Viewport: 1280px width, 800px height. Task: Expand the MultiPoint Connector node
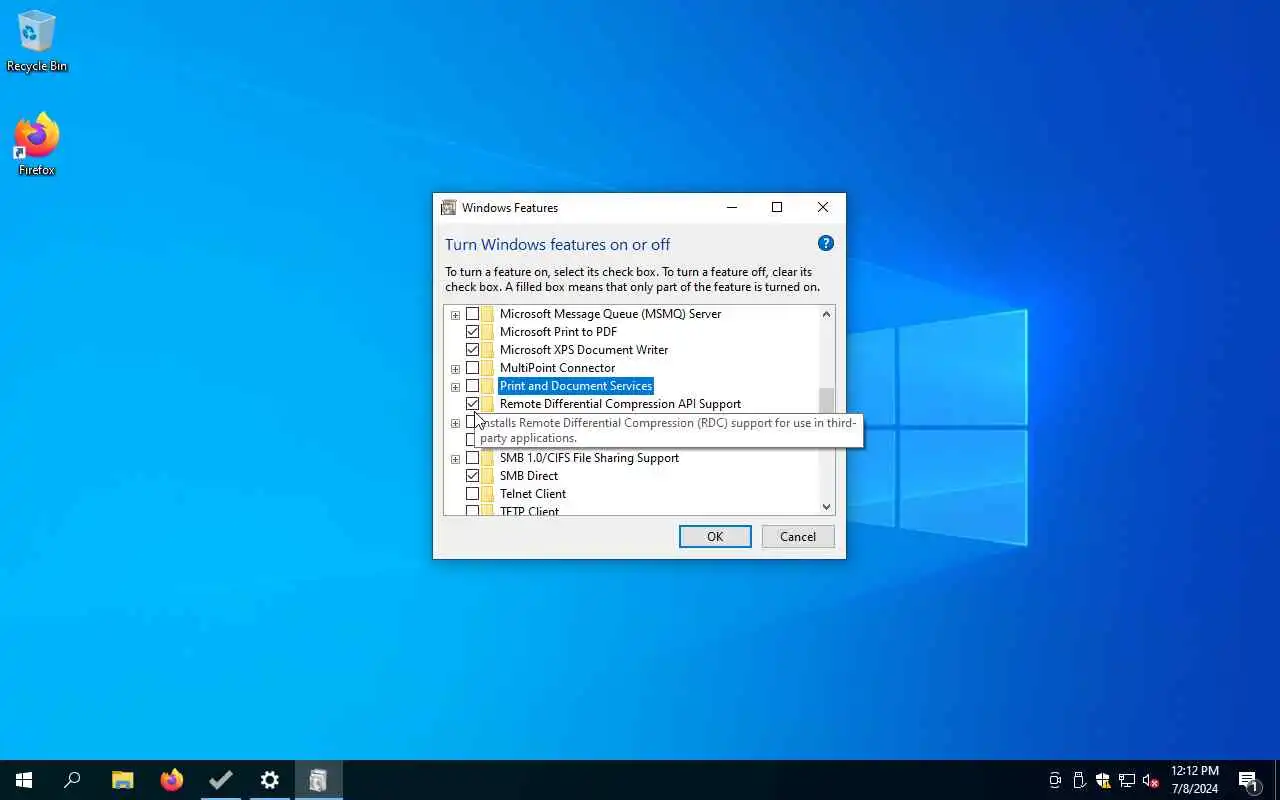455,369
